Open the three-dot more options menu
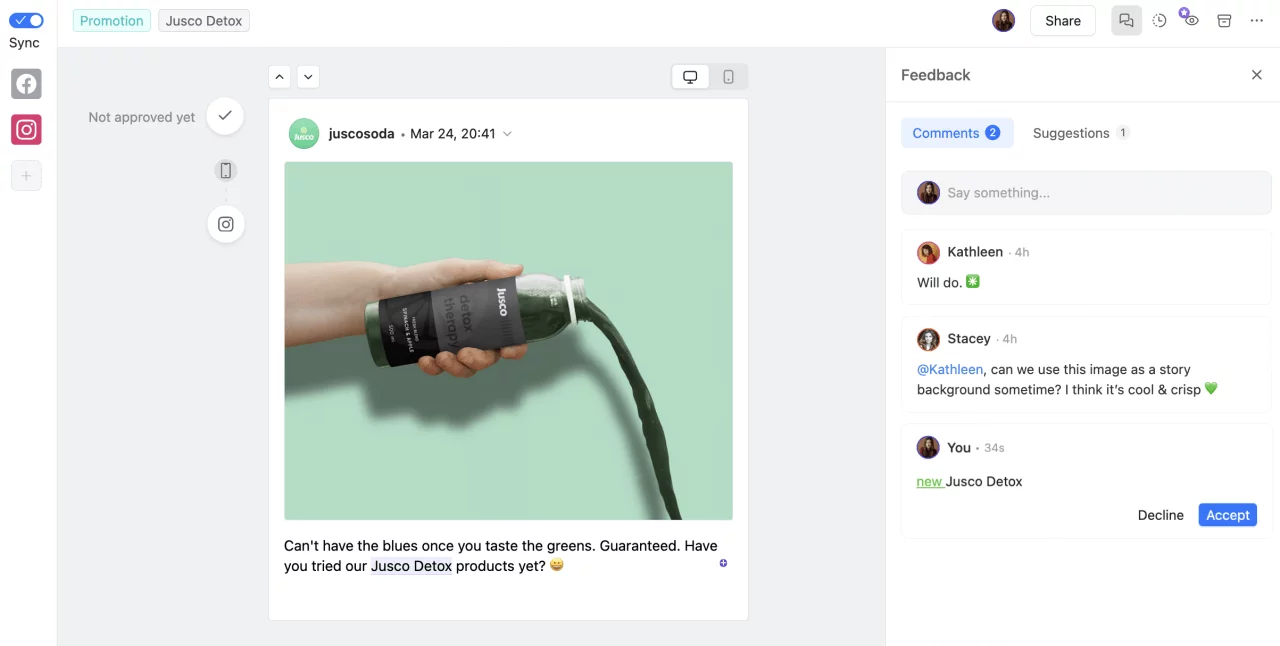1280x646 pixels. coord(1257,20)
